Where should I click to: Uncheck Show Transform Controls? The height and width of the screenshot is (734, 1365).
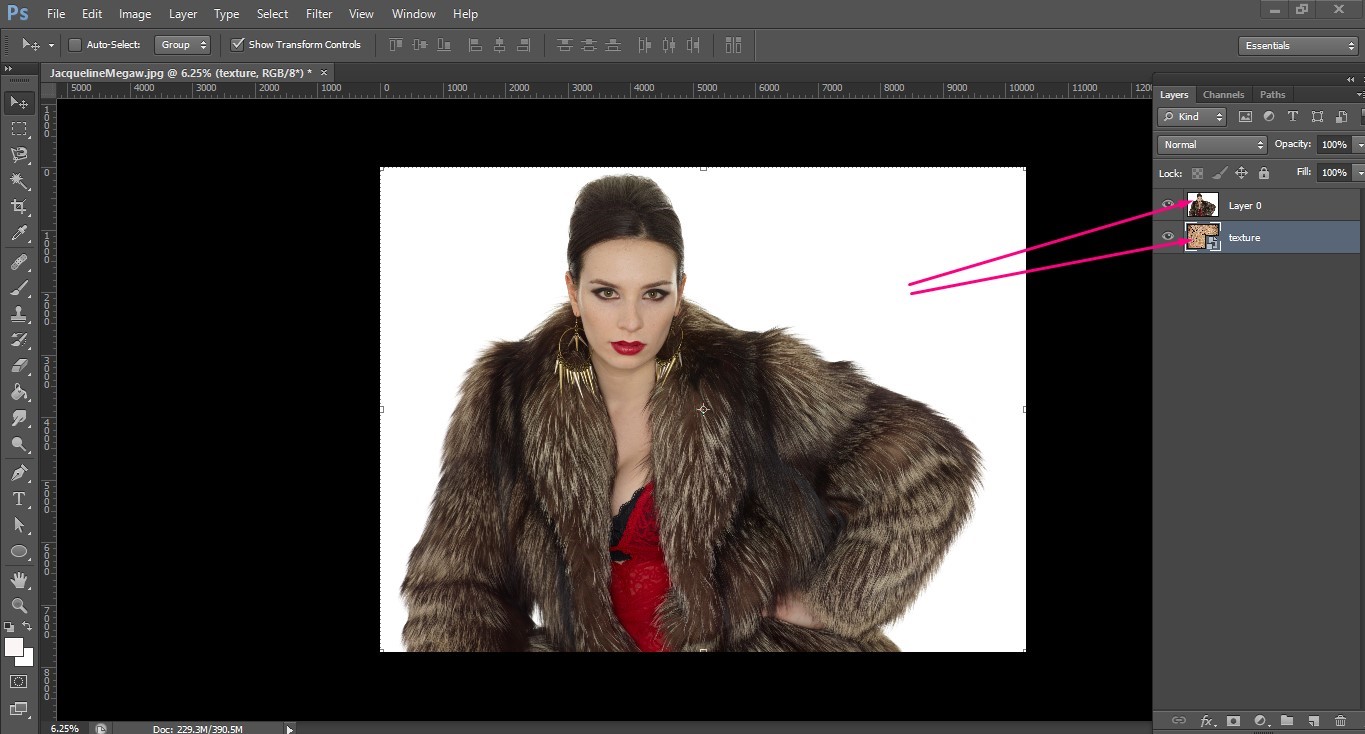point(238,45)
